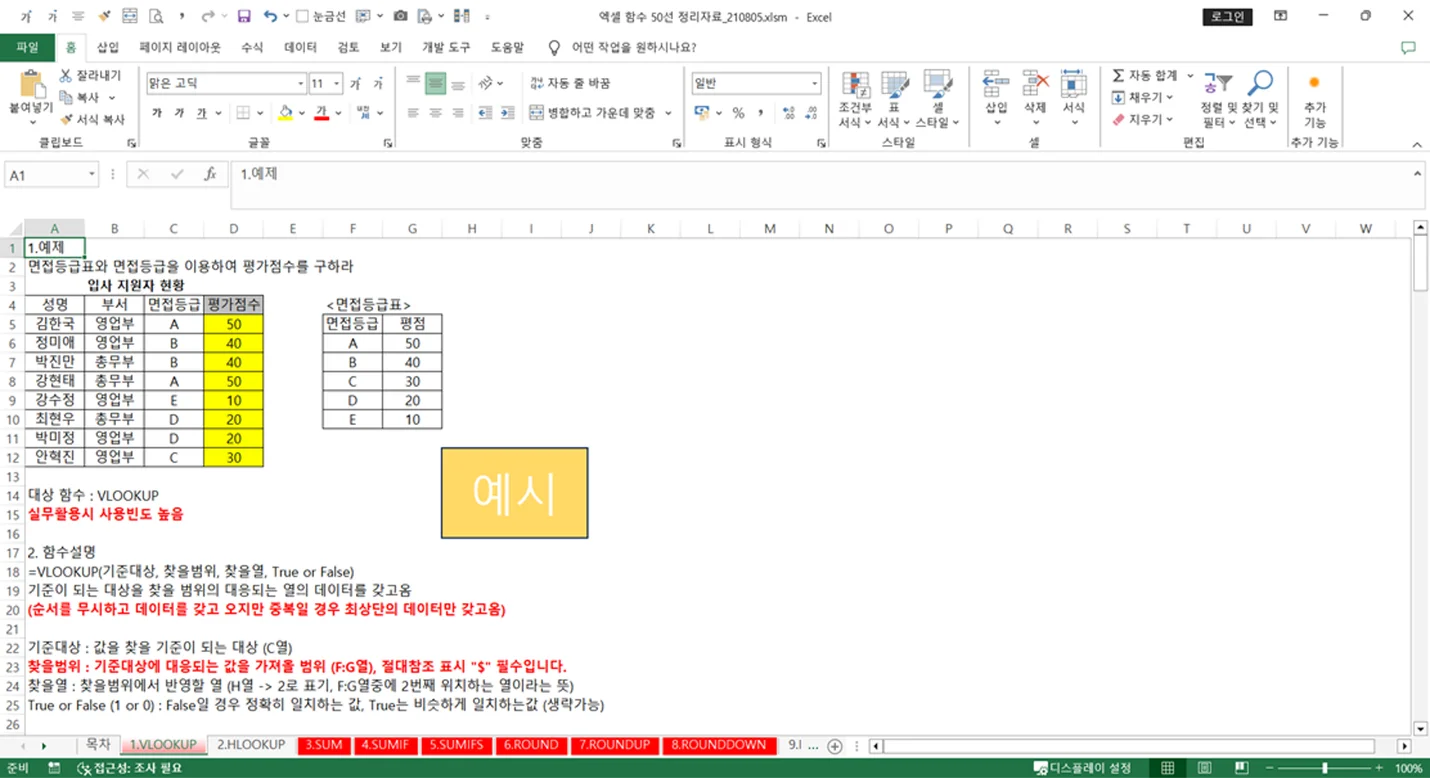Click the Cut (잘라내기) scissors icon
Screen dimensions: 1430x778
66,76
